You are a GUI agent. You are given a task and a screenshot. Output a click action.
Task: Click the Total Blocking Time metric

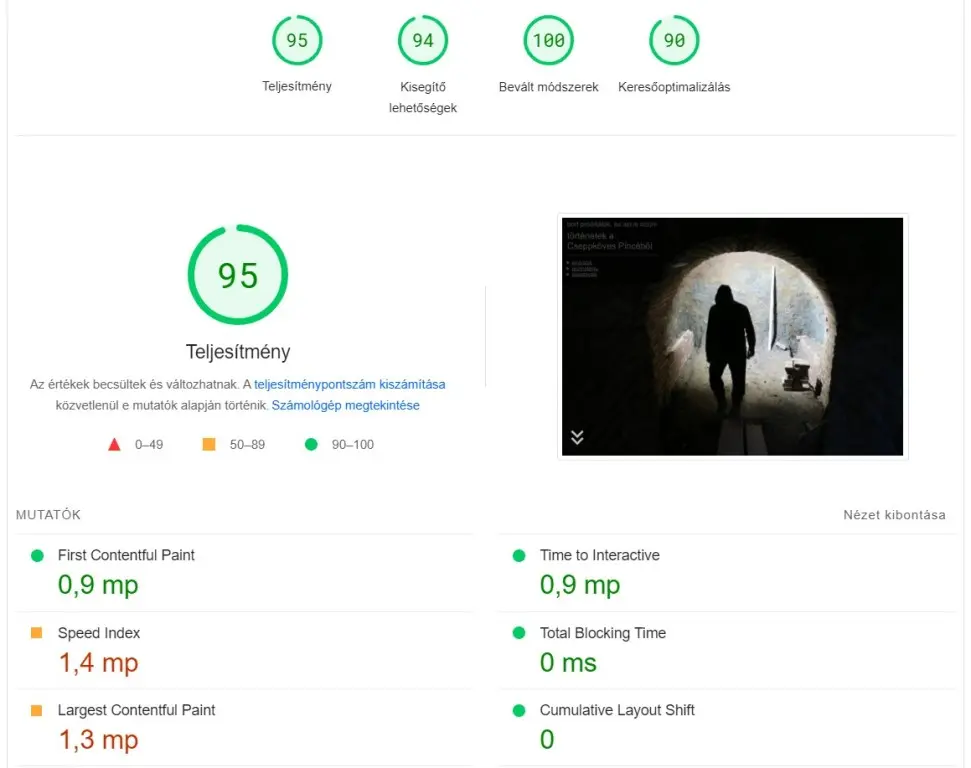pos(602,633)
